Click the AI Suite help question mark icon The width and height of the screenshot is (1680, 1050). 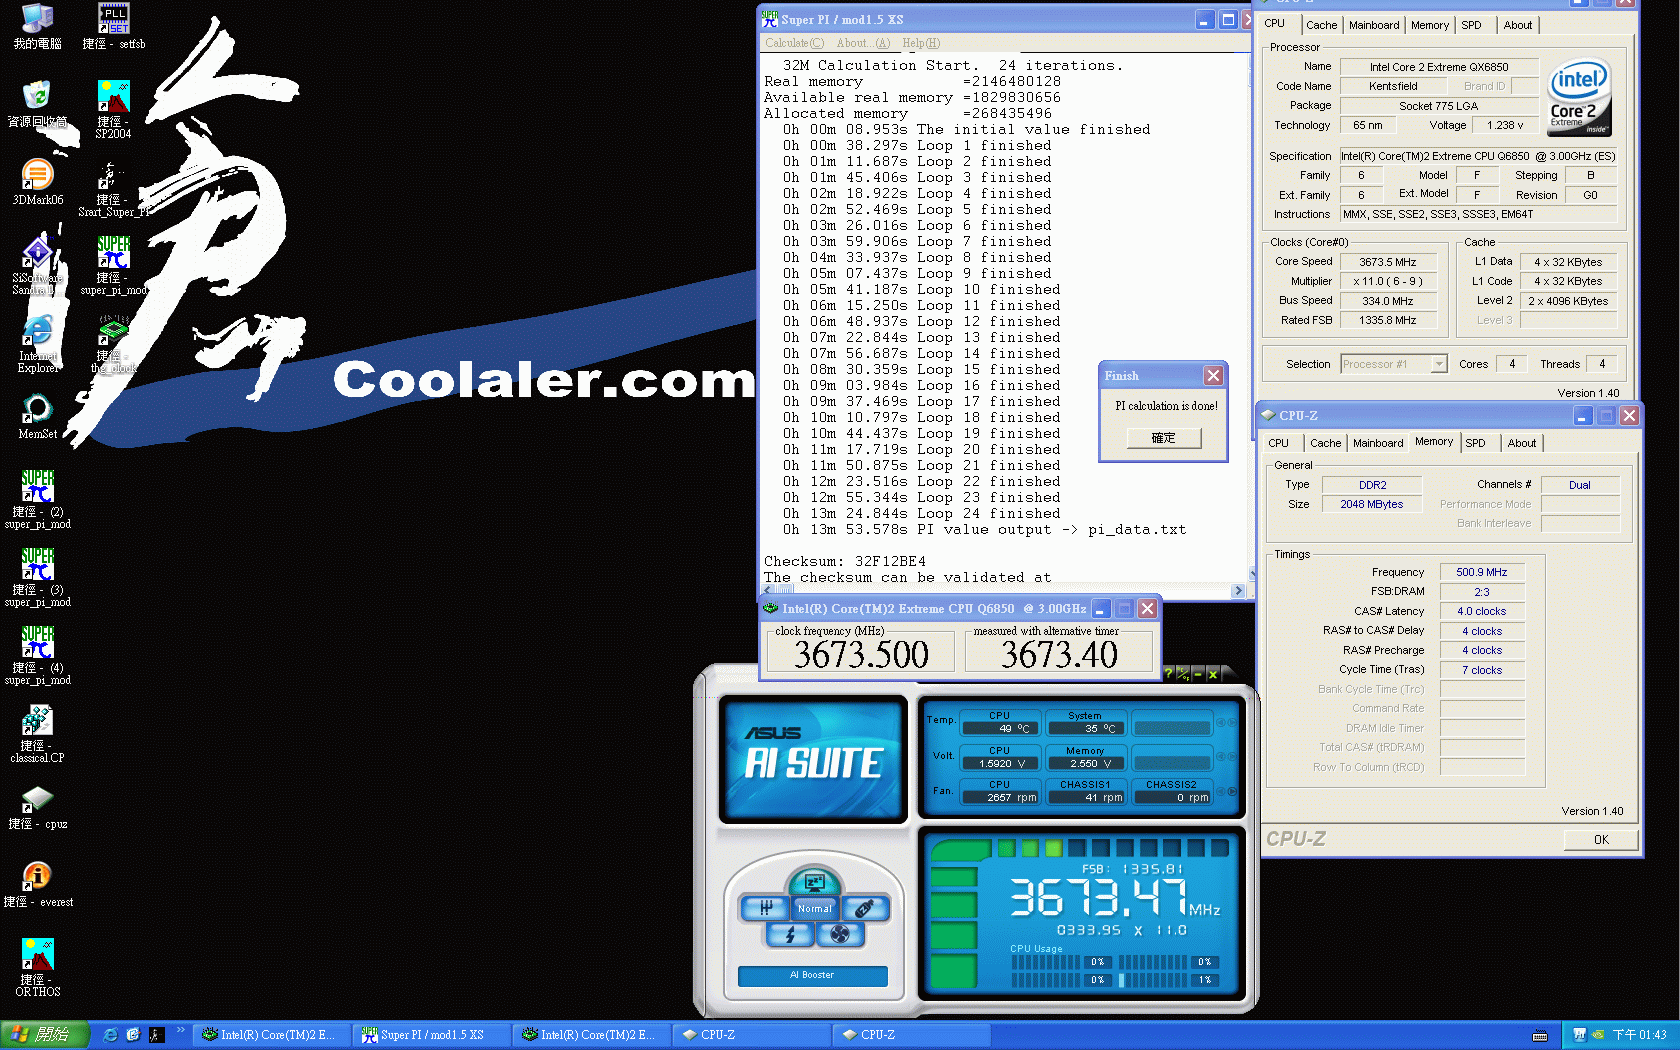[x=1168, y=673]
